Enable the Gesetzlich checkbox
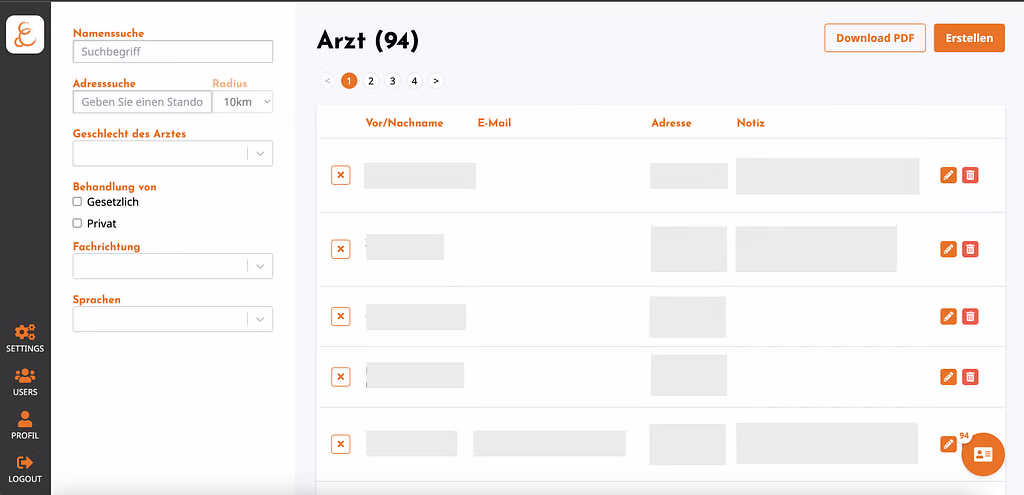 (x=77, y=202)
